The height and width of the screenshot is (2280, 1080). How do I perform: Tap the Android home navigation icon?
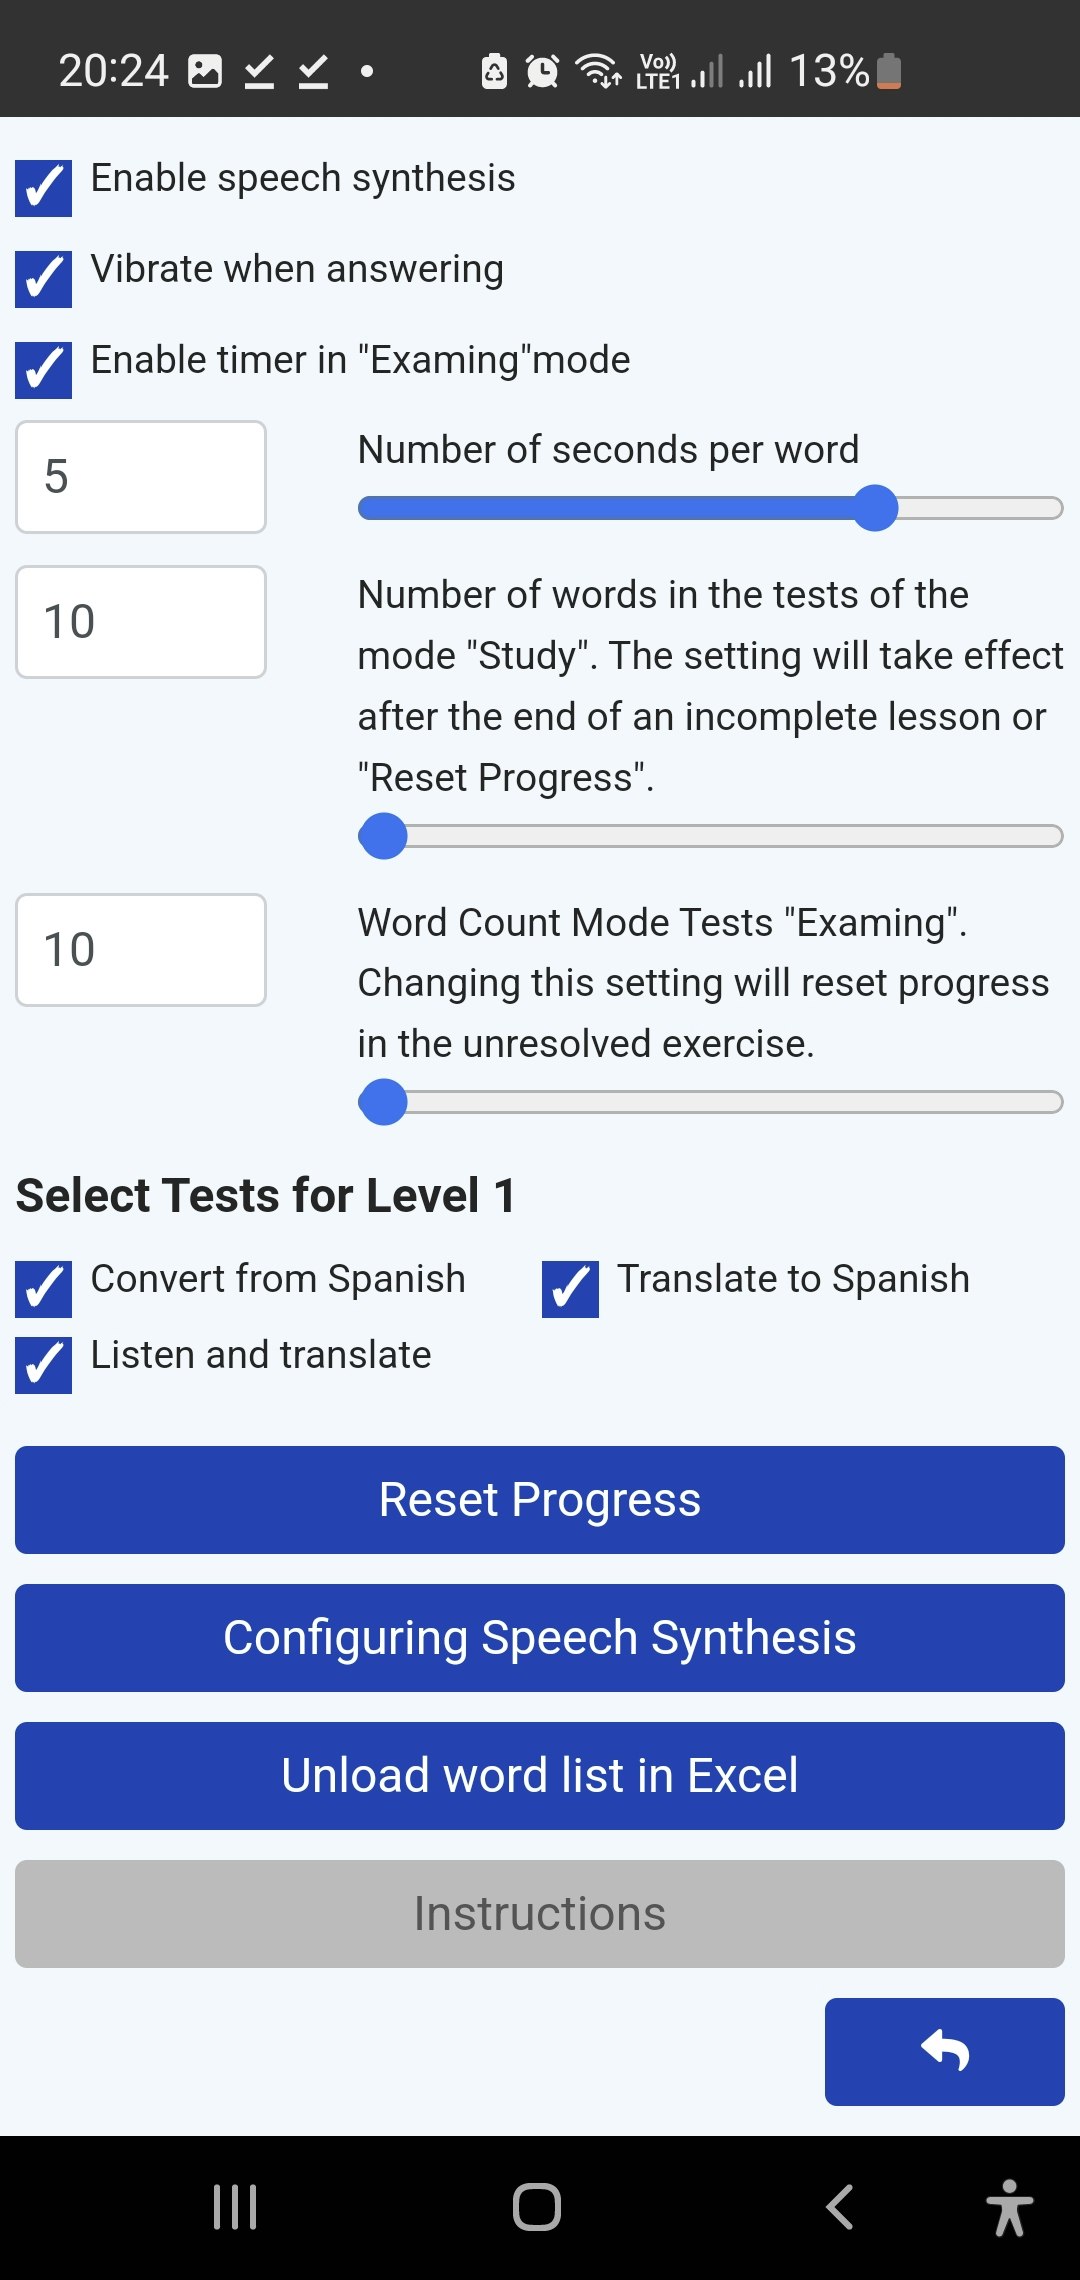537,2207
